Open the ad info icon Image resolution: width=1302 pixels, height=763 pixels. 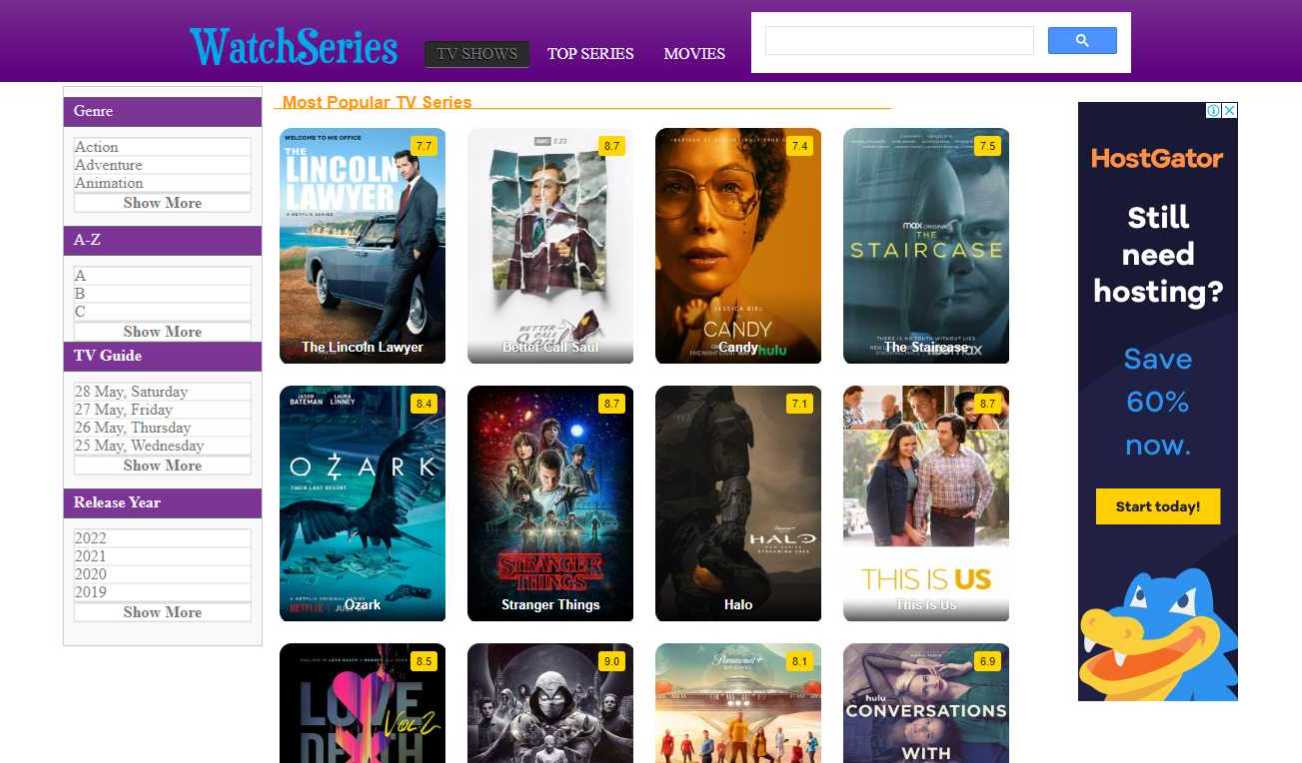(1214, 111)
